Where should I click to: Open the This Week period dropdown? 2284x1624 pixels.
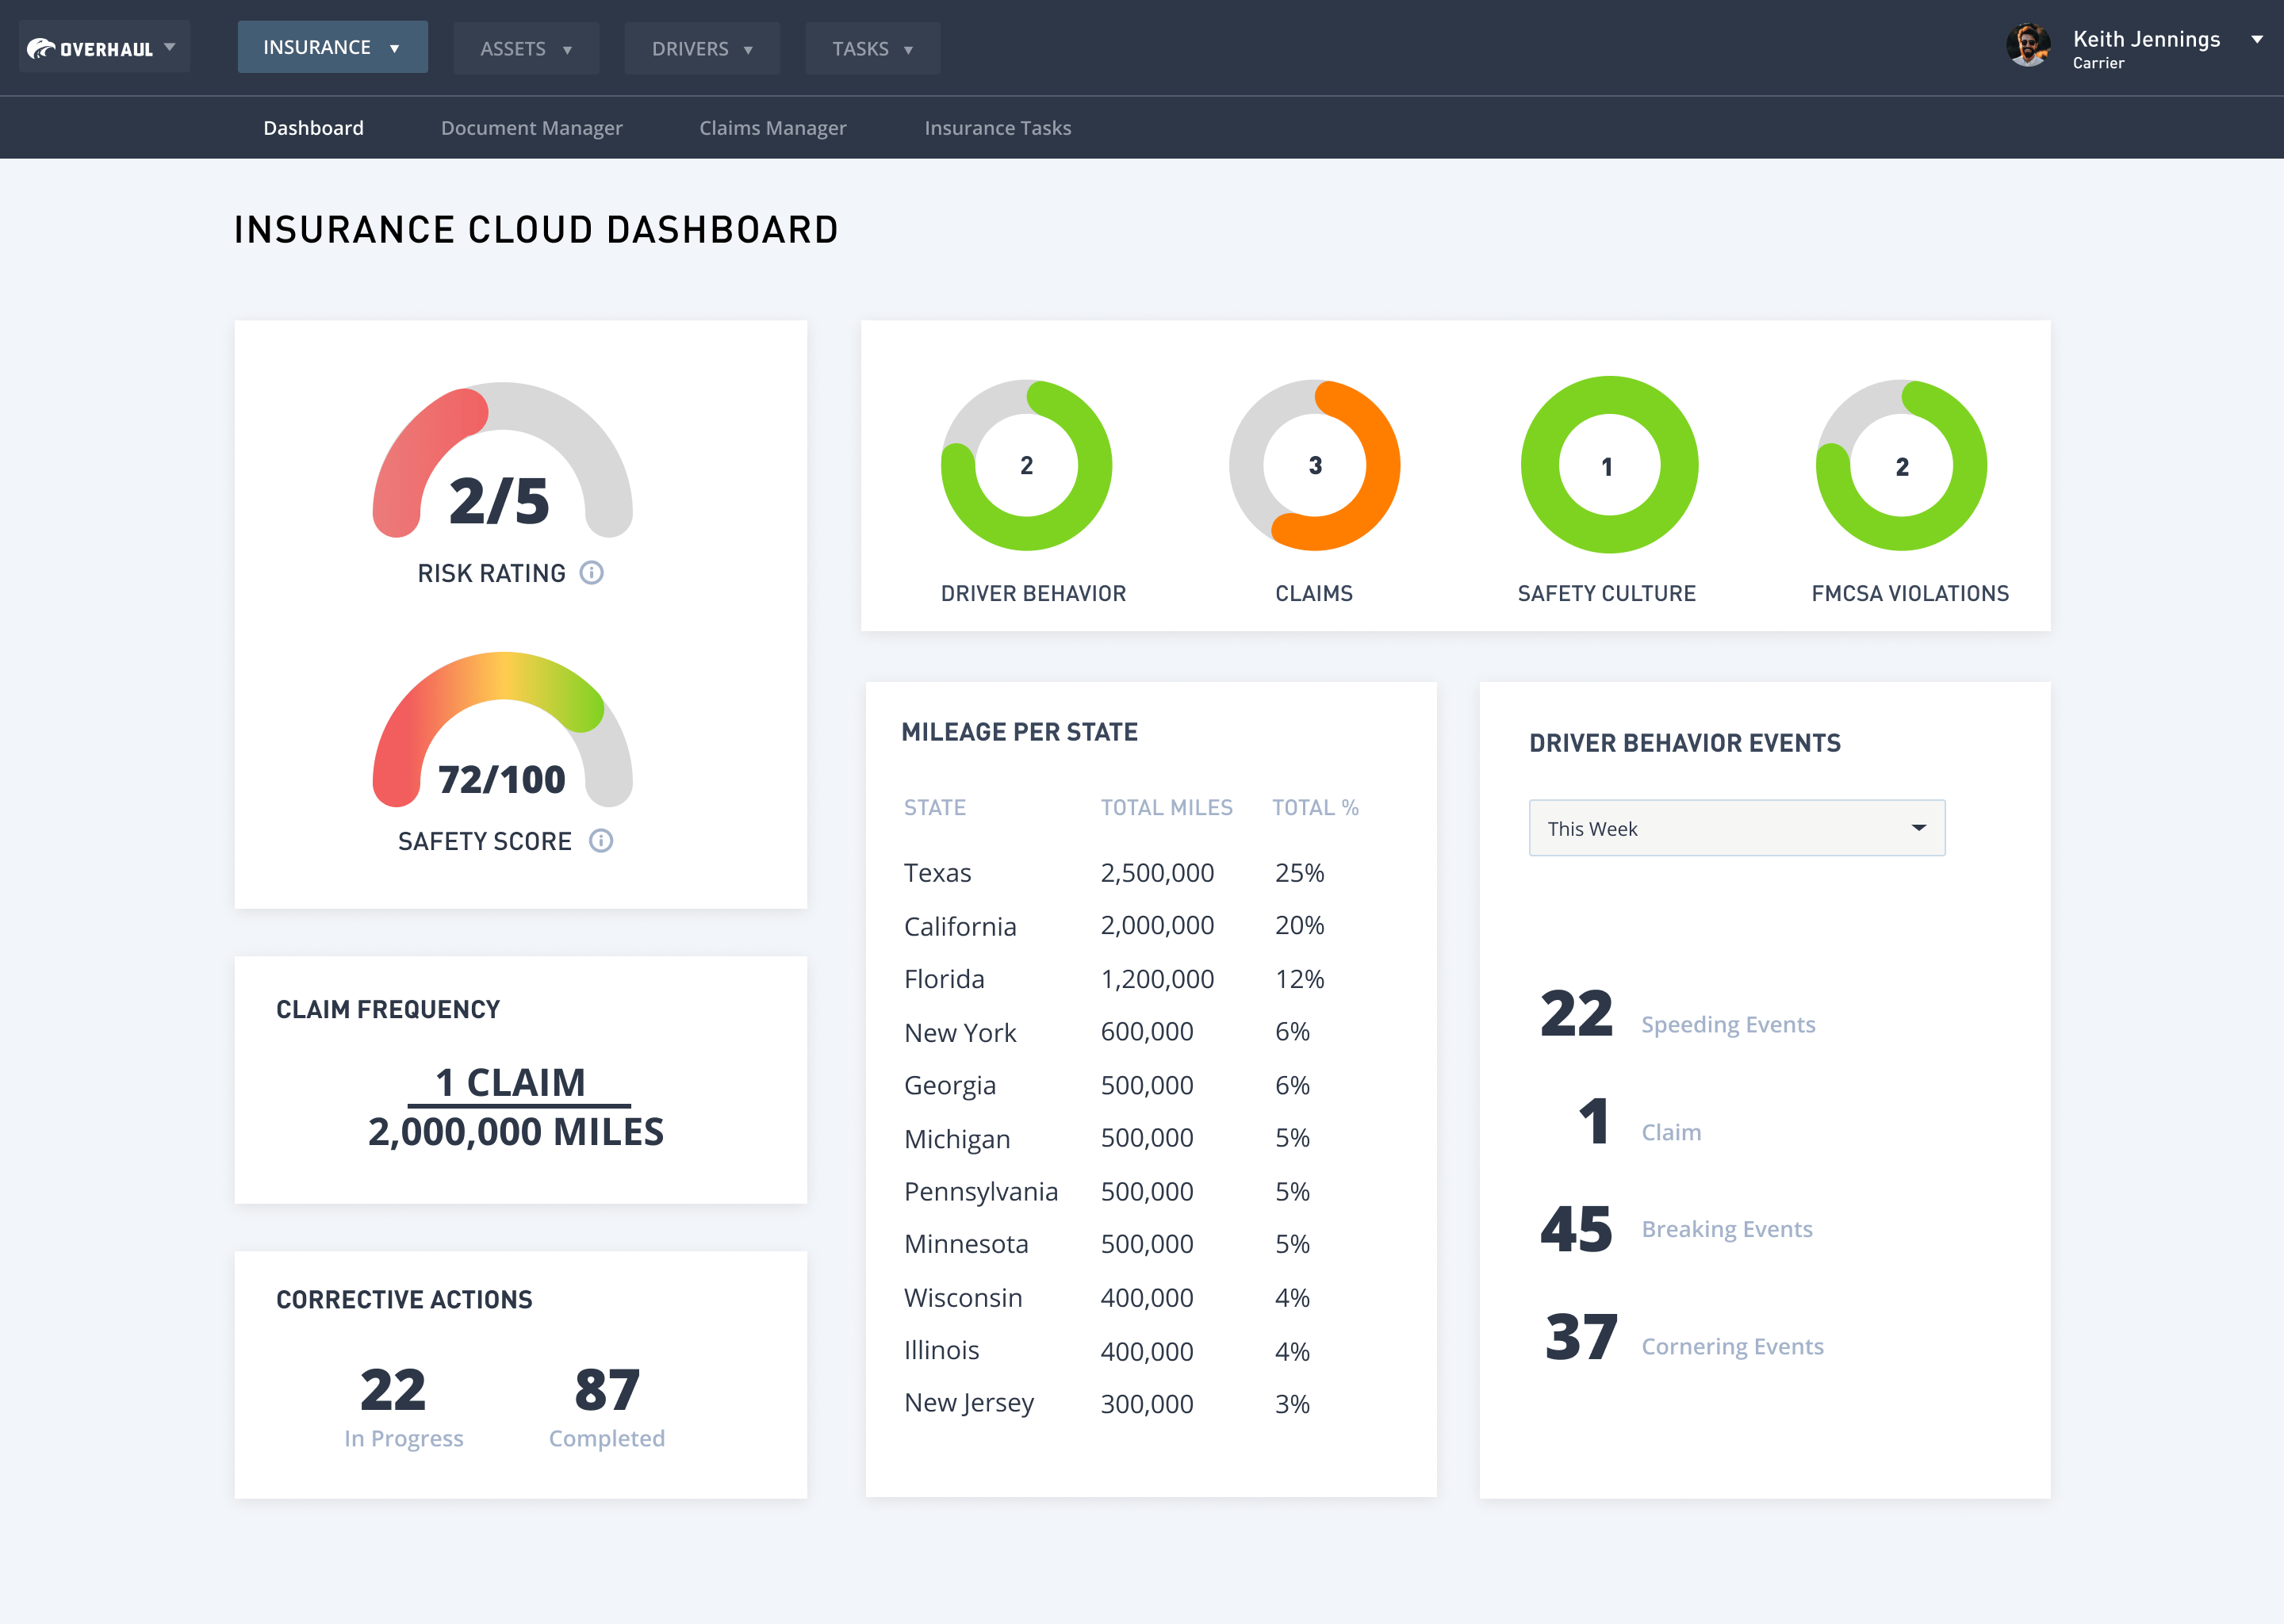(1736, 828)
